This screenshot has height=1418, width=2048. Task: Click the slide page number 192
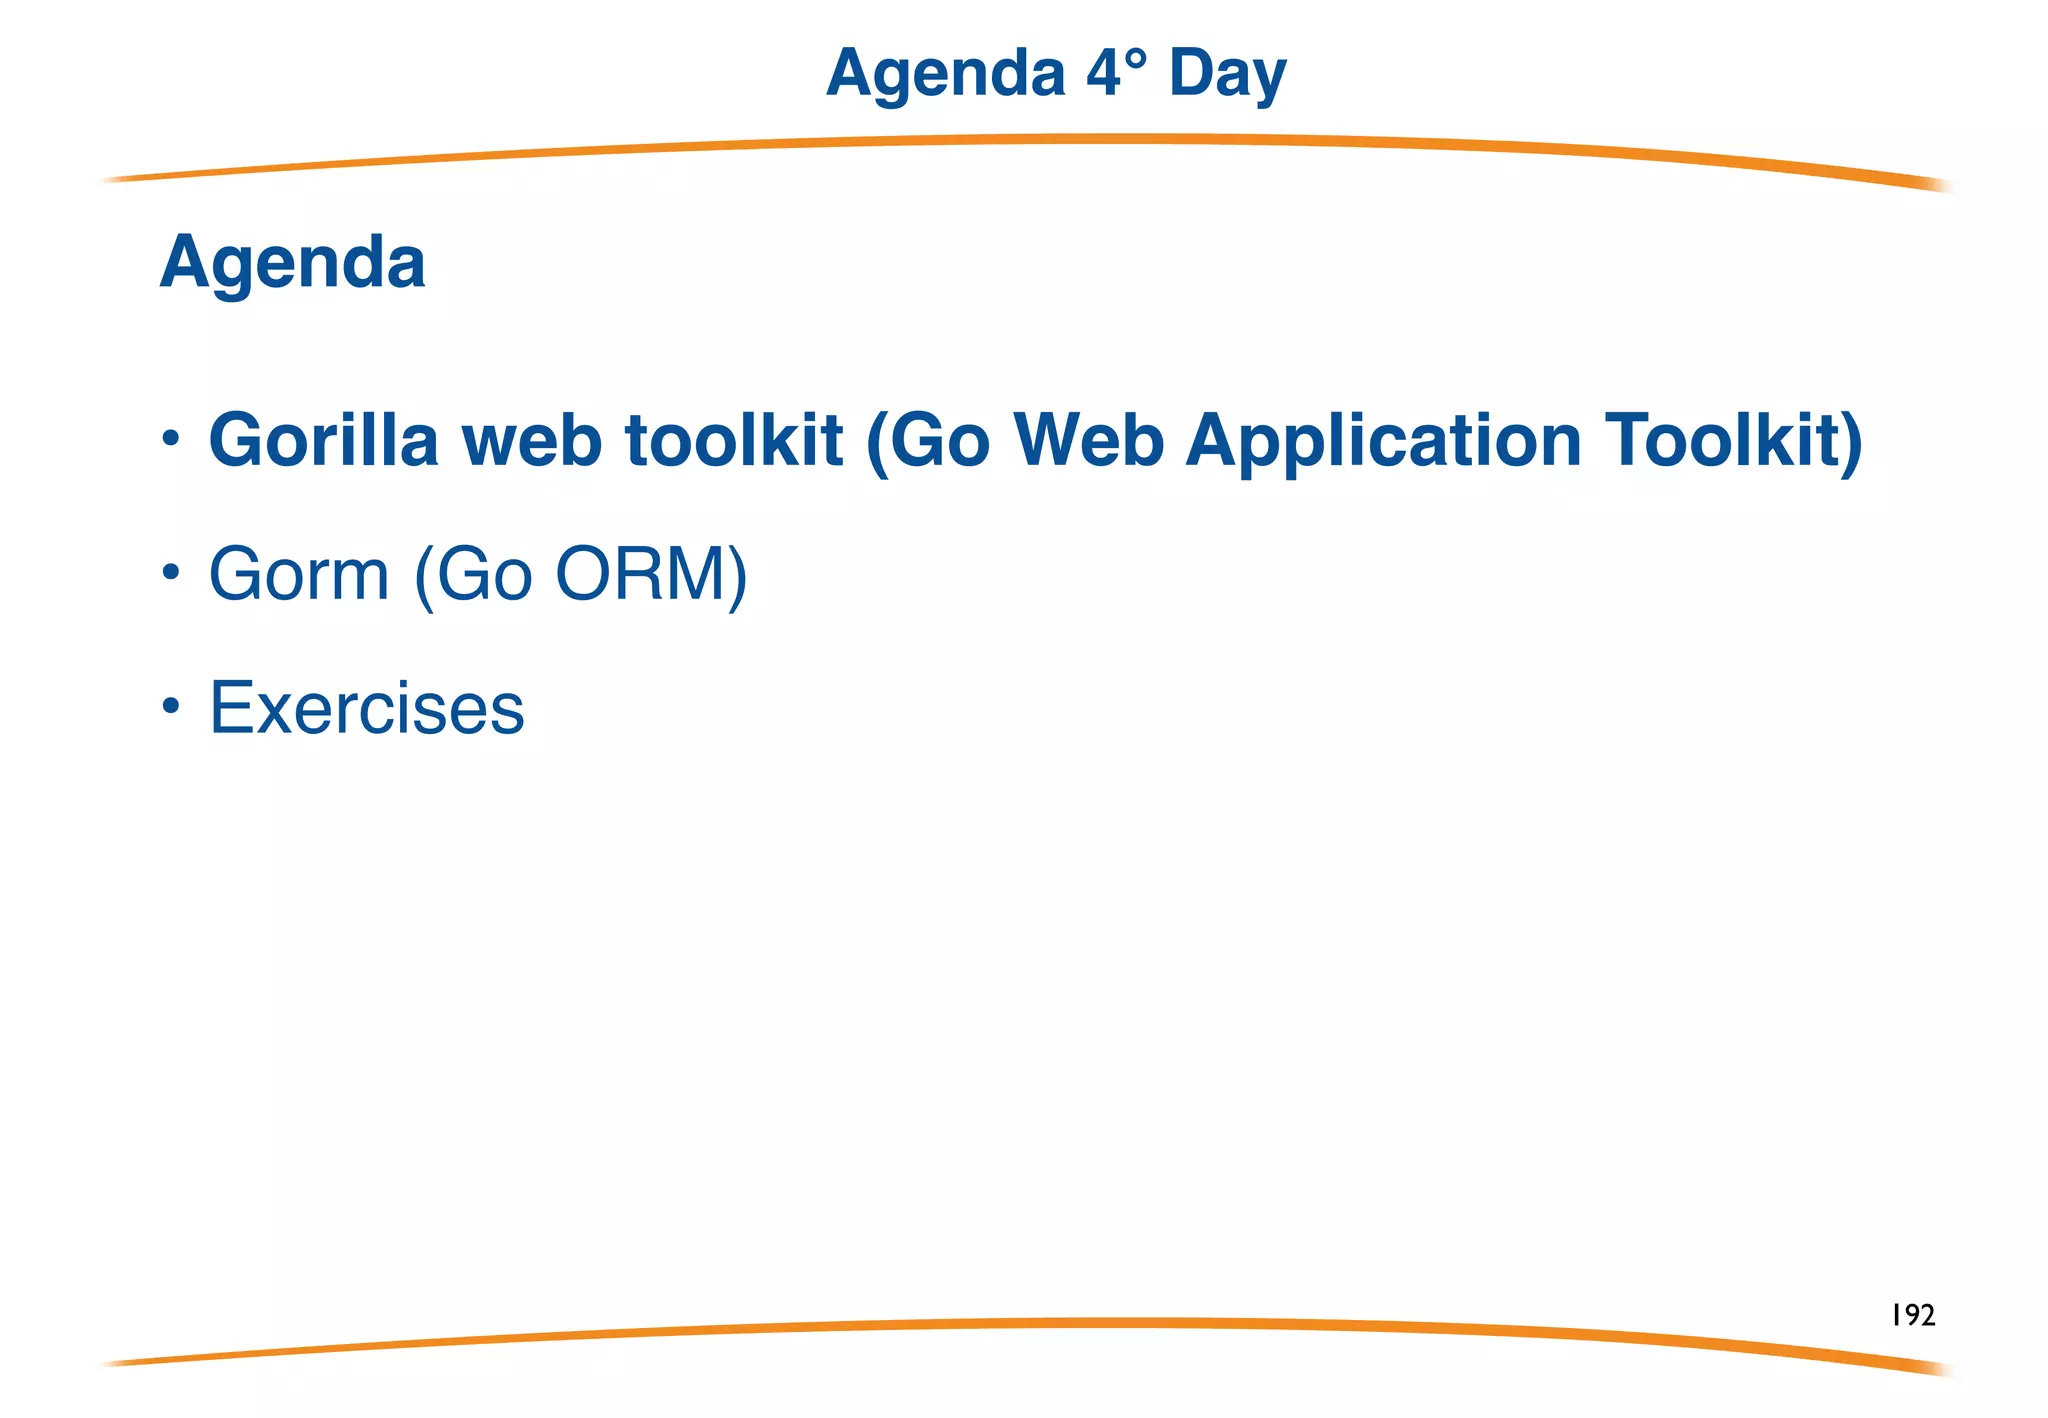pyautogui.click(x=1913, y=1315)
